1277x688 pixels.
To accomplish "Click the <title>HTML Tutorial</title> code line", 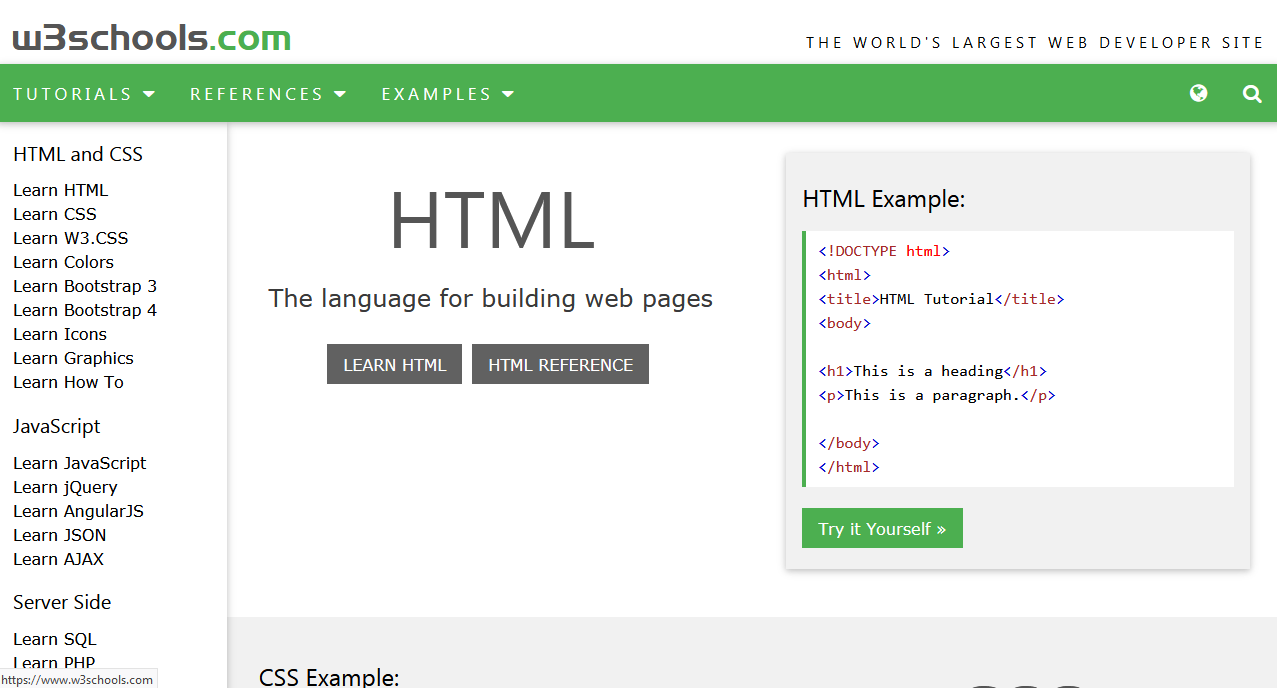I will [941, 299].
